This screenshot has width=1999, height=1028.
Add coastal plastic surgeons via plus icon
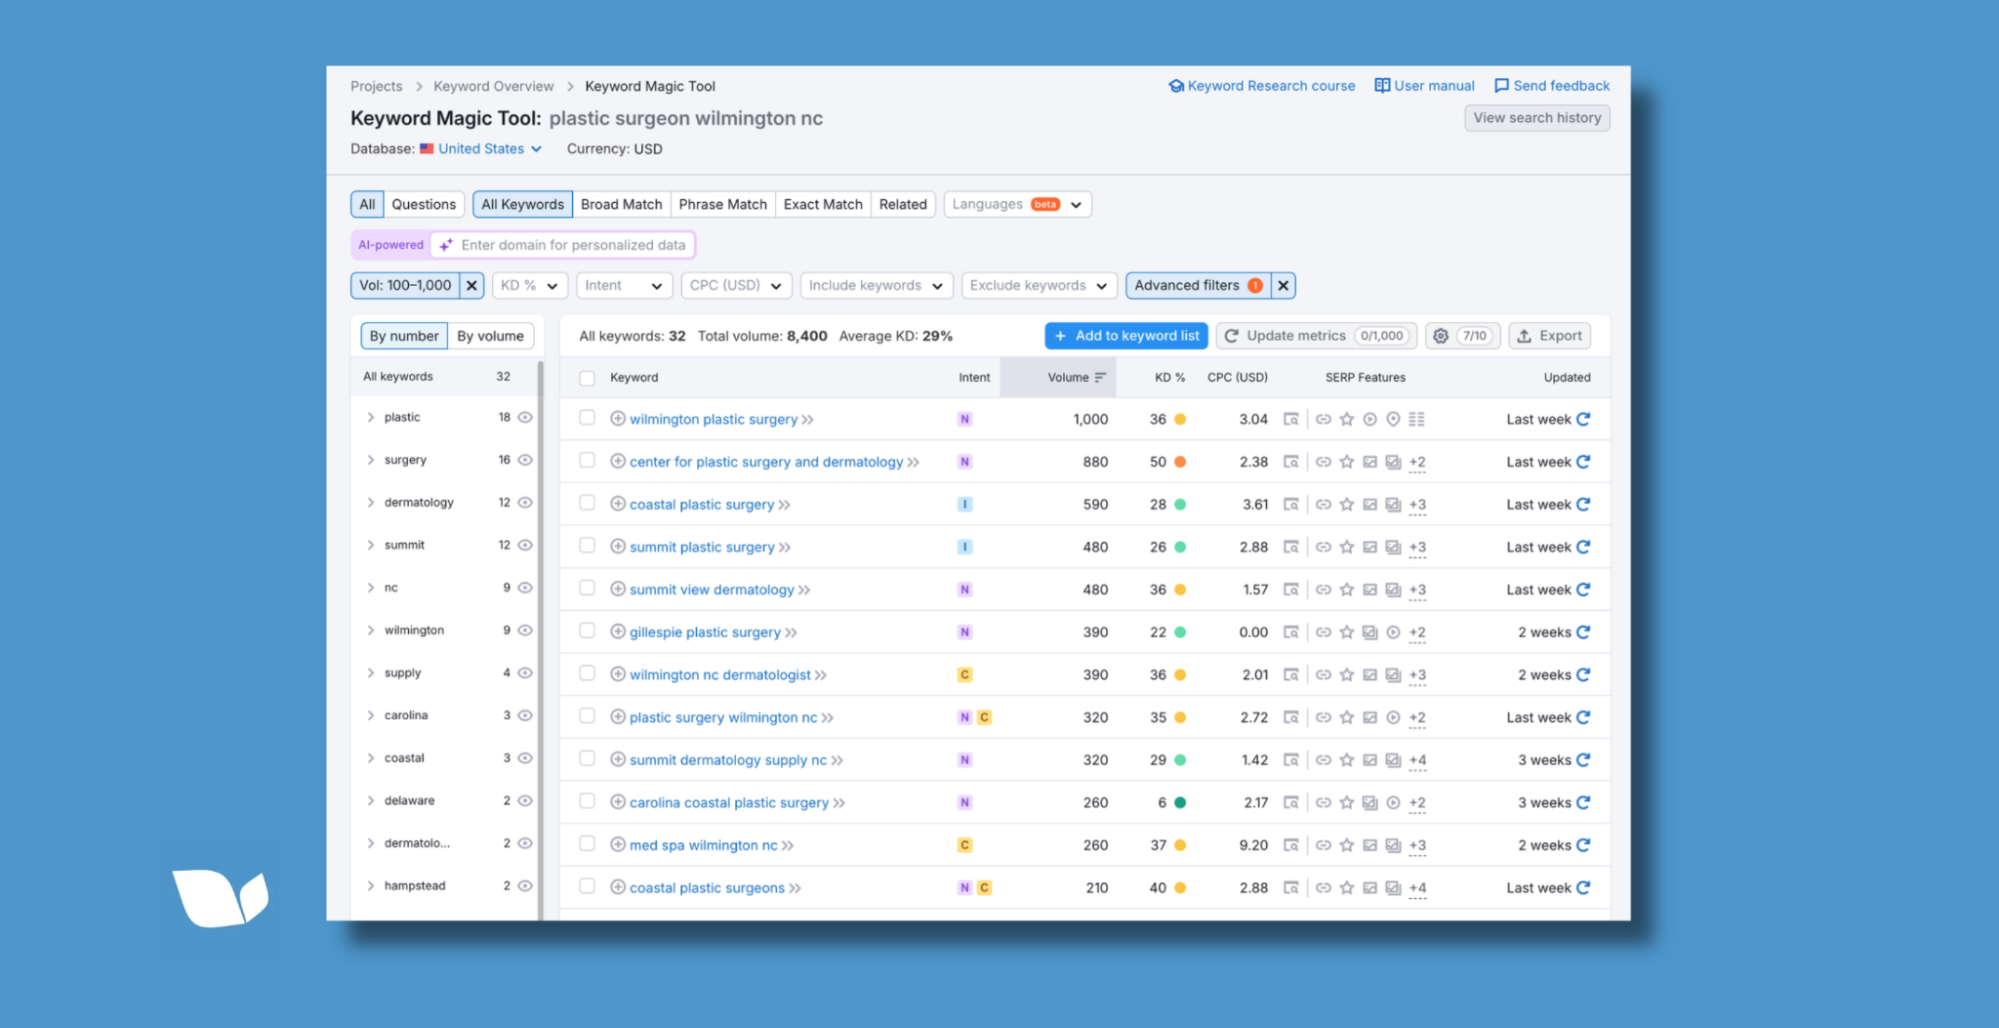tap(618, 887)
